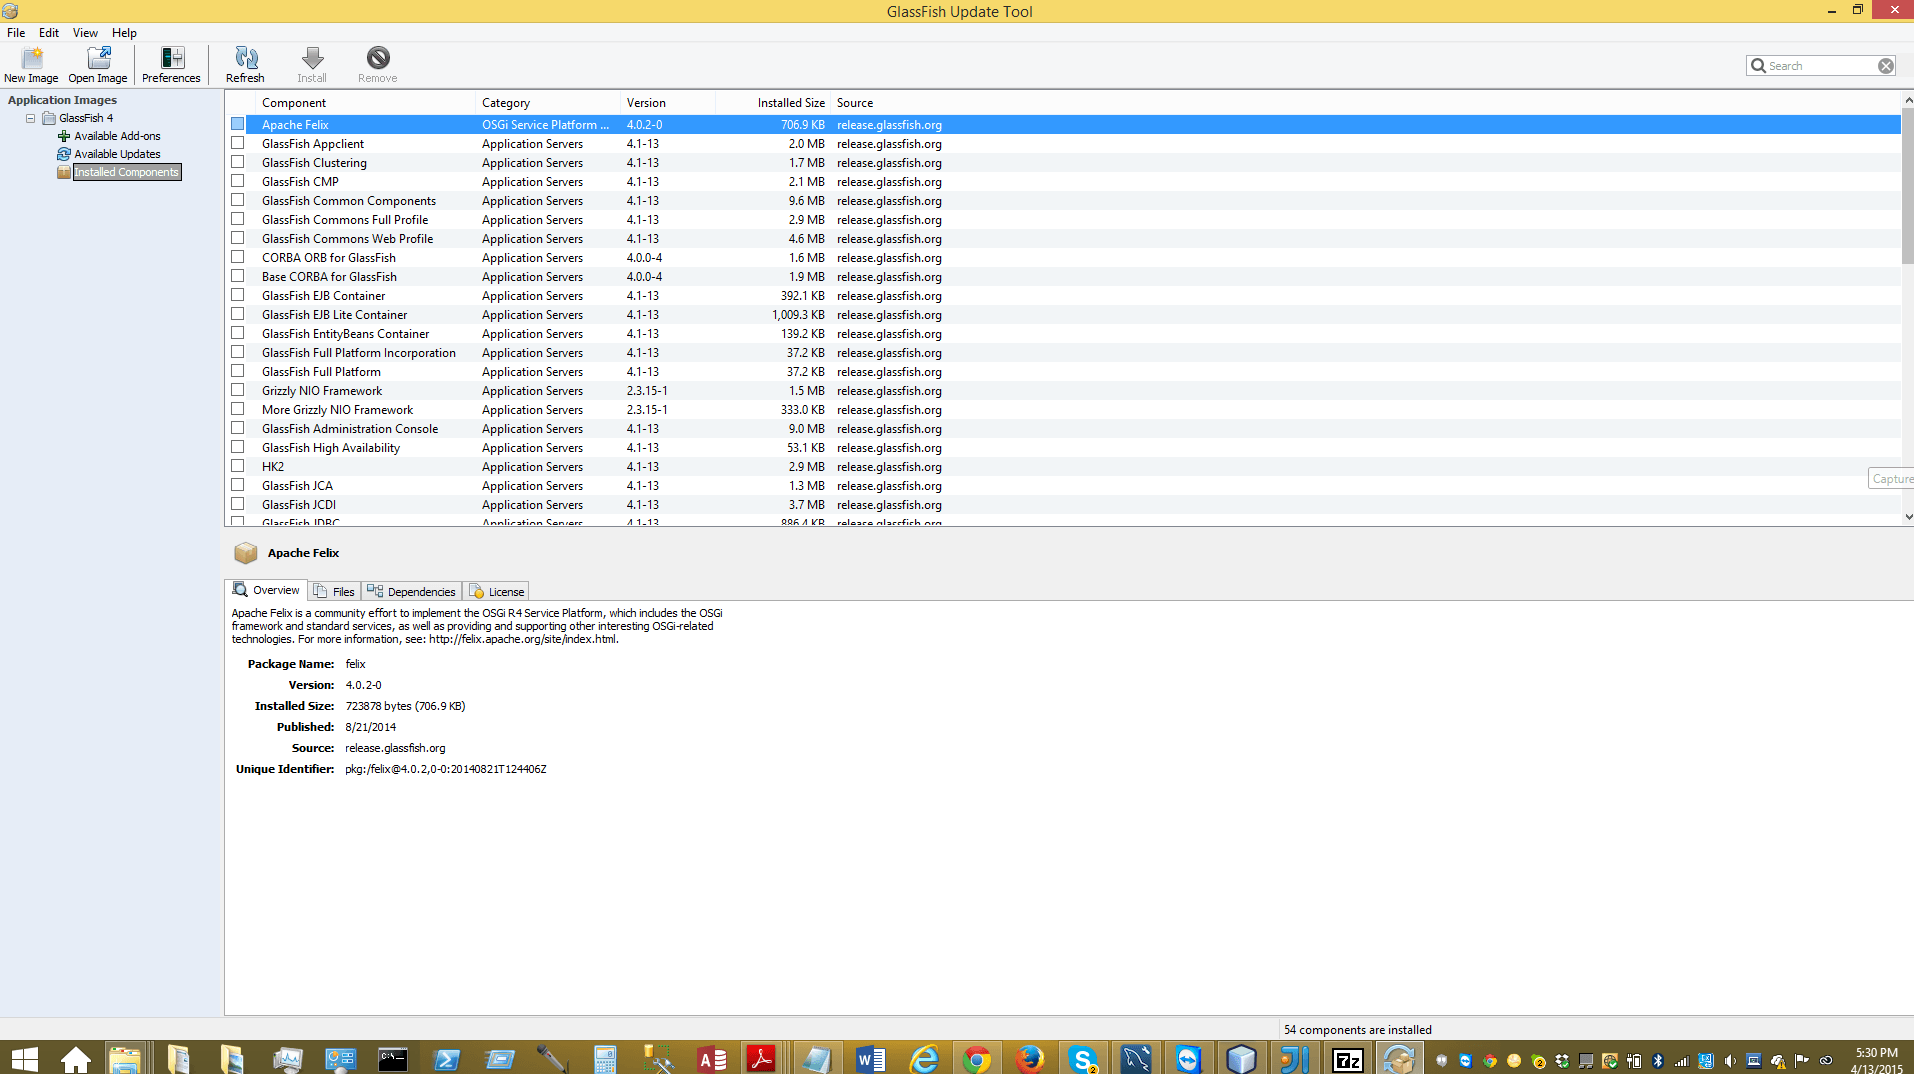
Task: Sort by the Version column header
Action: [668, 103]
